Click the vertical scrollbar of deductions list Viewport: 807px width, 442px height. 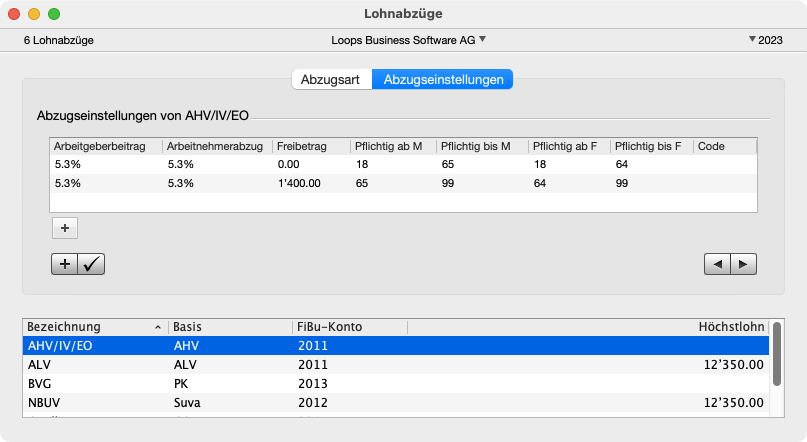pyautogui.click(x=777, y=355)
